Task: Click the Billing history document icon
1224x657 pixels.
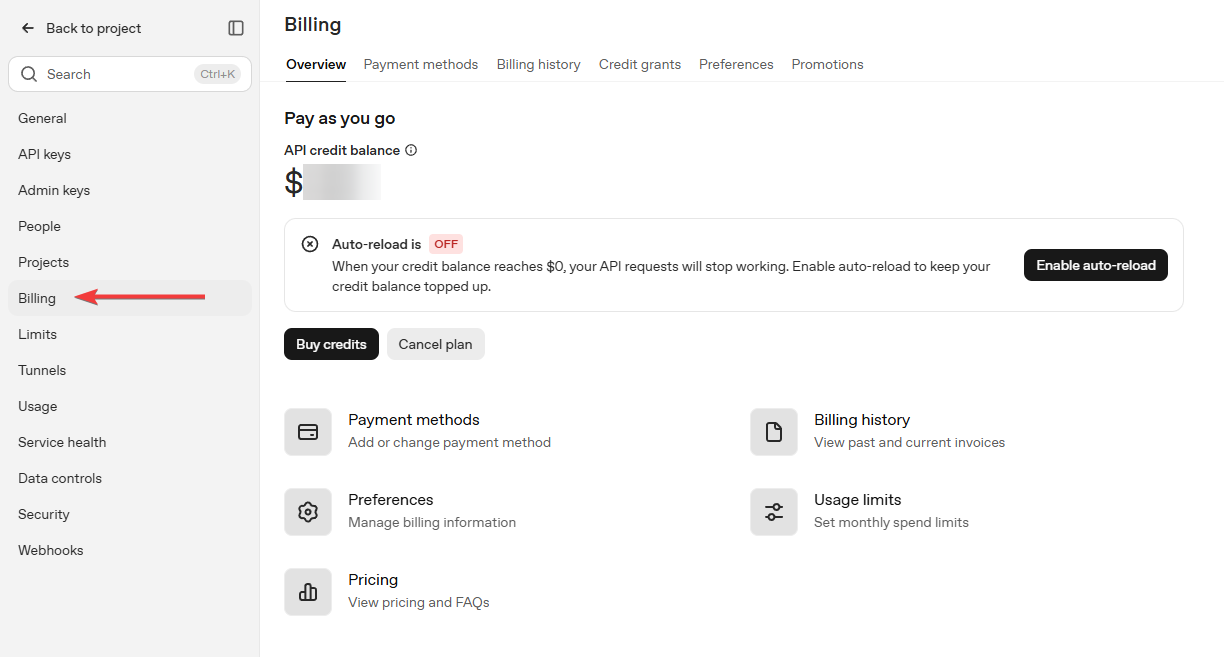Action: tap(774, 432)
